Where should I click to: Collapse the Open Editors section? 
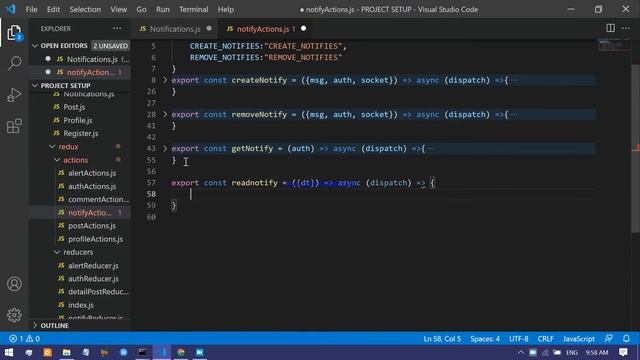pos(35,46)
